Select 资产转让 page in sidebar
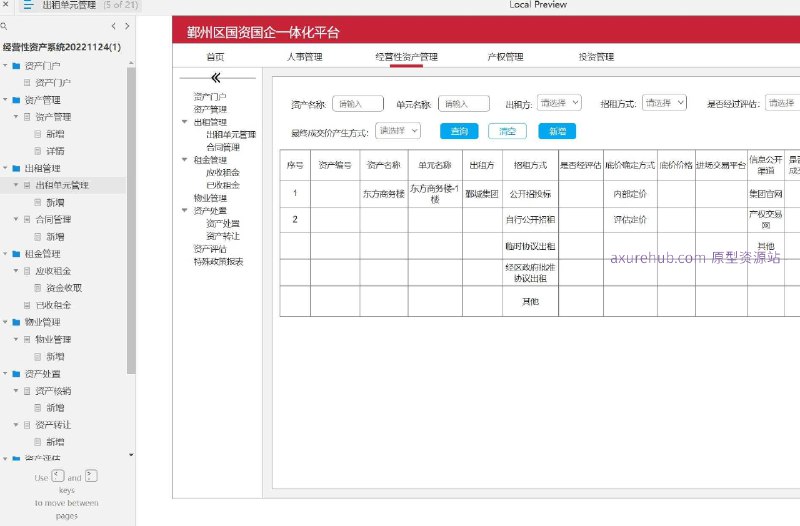The width and height of the screenshot is (800, 526). coord(53,425)
